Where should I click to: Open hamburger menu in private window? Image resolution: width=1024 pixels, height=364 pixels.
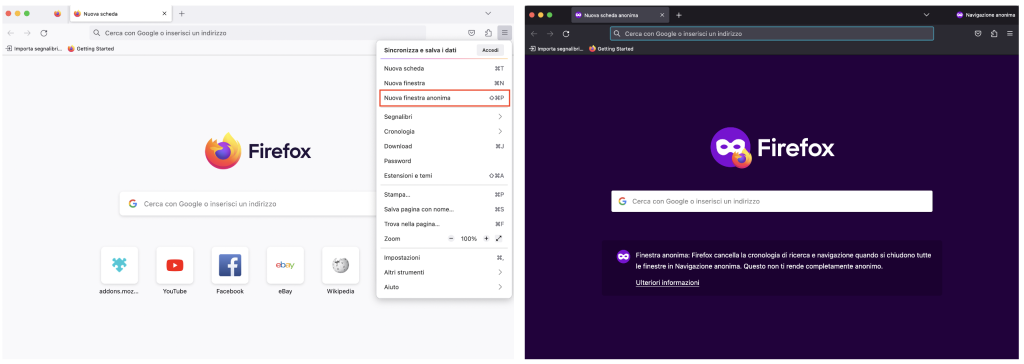coord(1010,33)
